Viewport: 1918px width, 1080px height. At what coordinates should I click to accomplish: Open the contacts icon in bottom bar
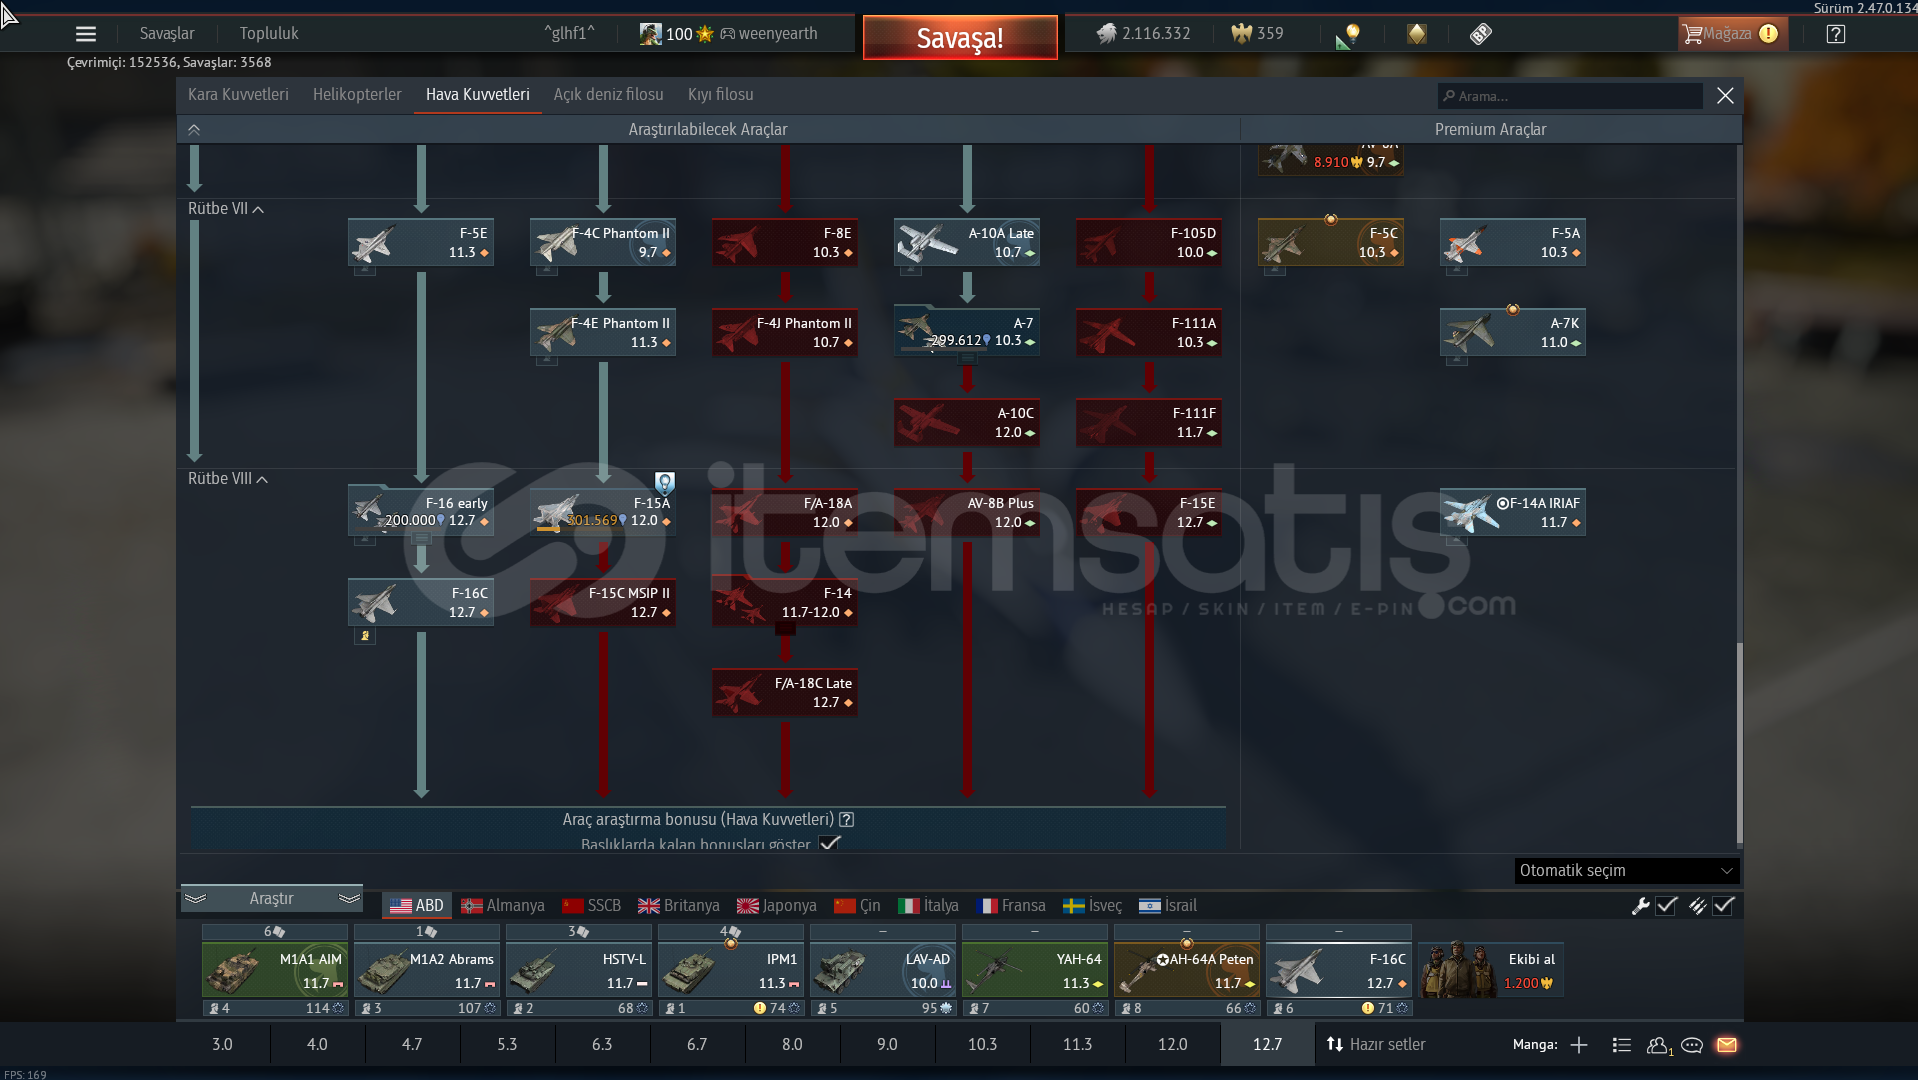[x=1659, y=1045]
